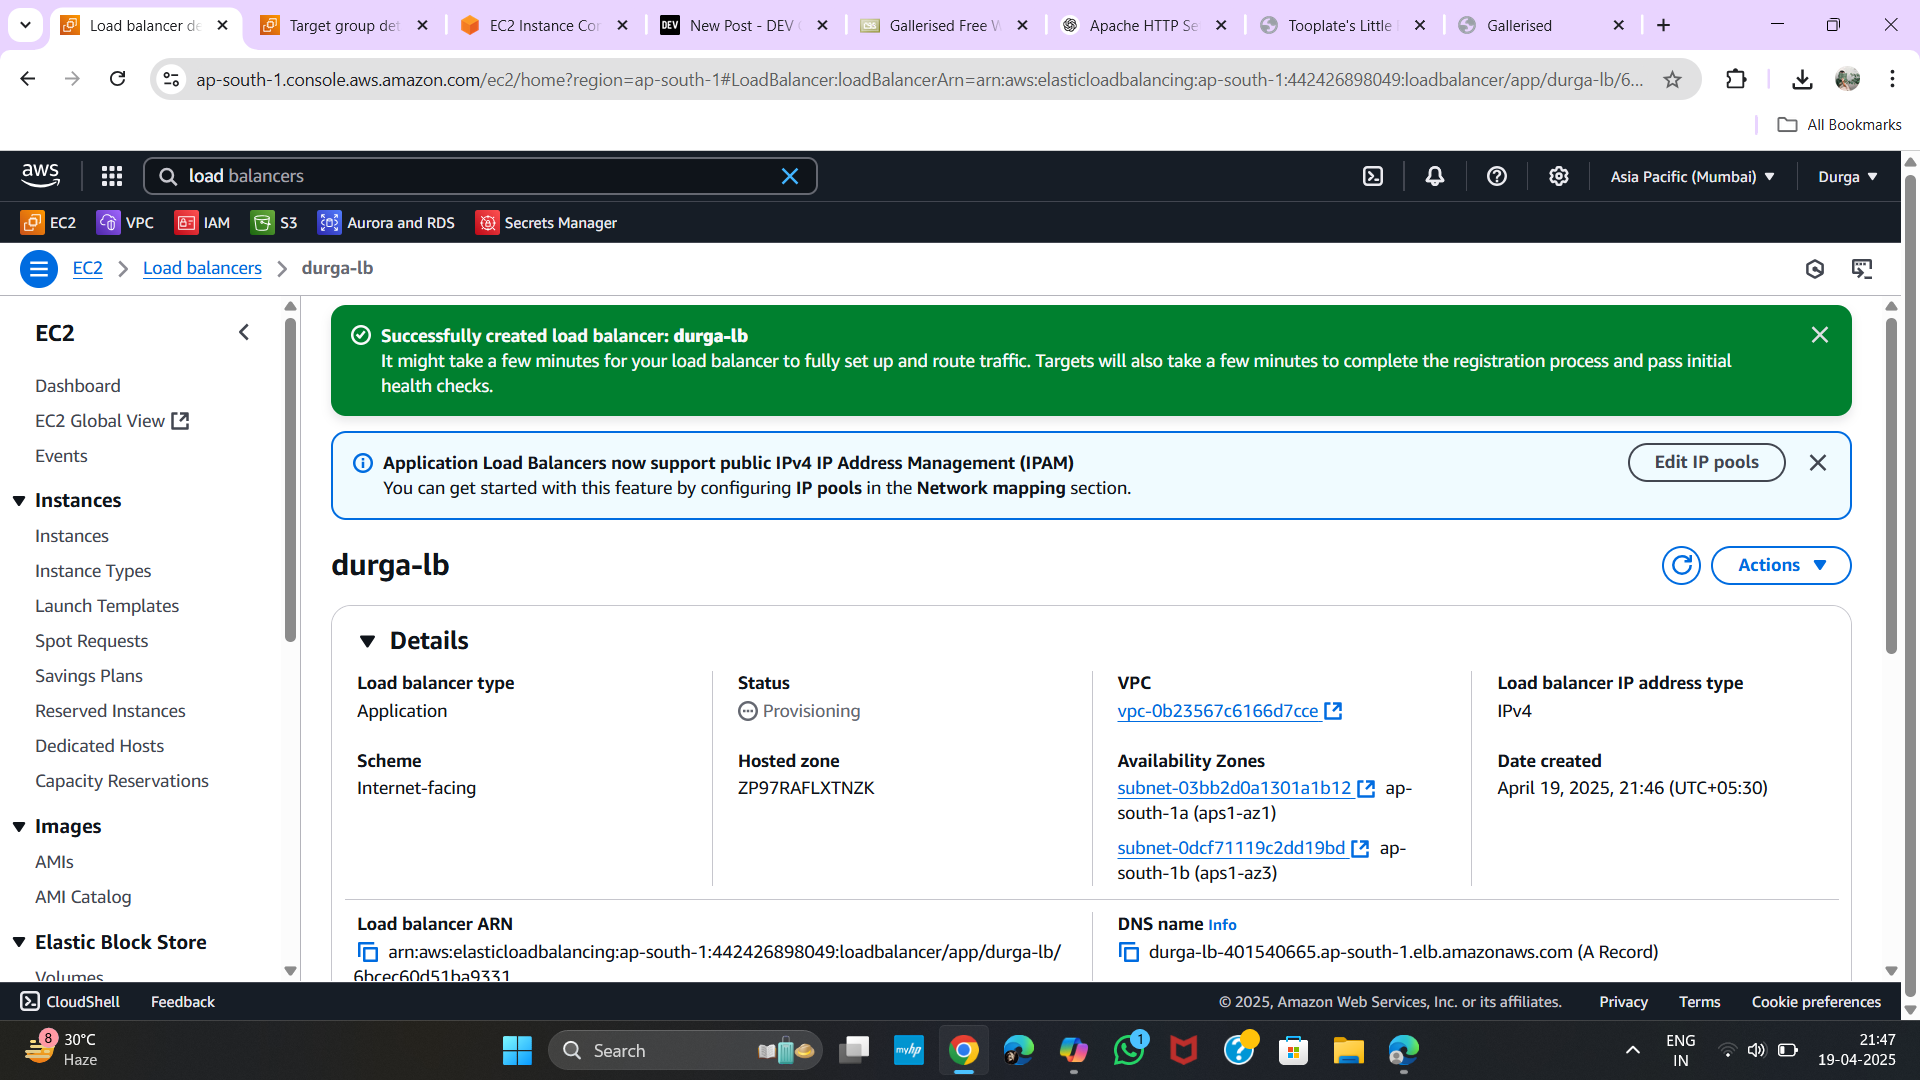Open the Chrome tab search dropdown
The image size is (1920, 1080).
[x=25, y=25]
